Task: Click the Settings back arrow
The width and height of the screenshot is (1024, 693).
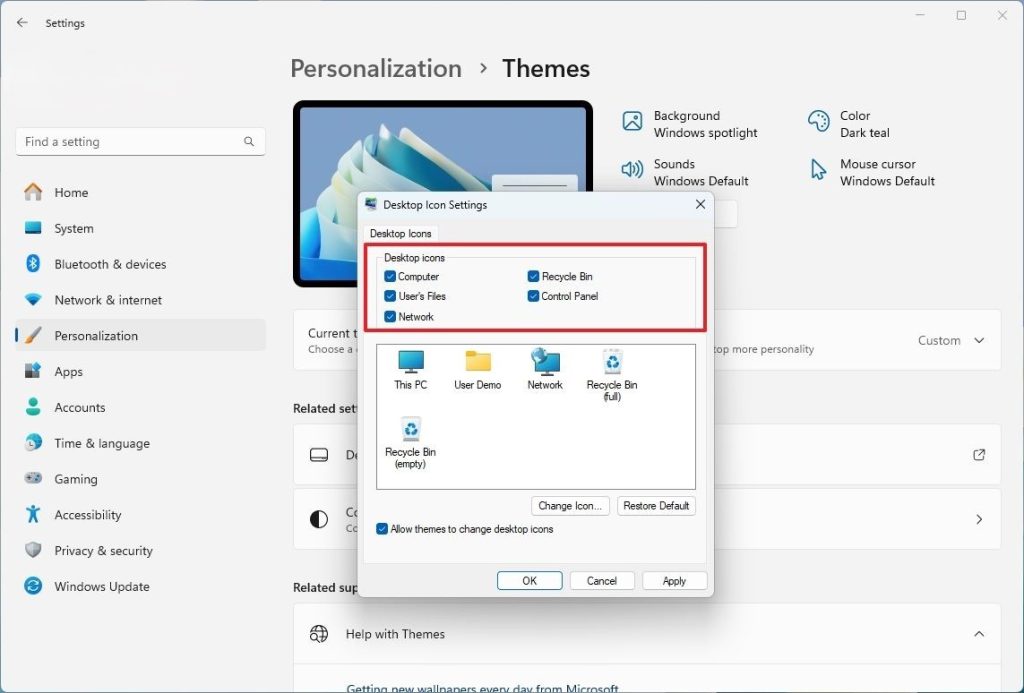Action: (x=22, y=22)
